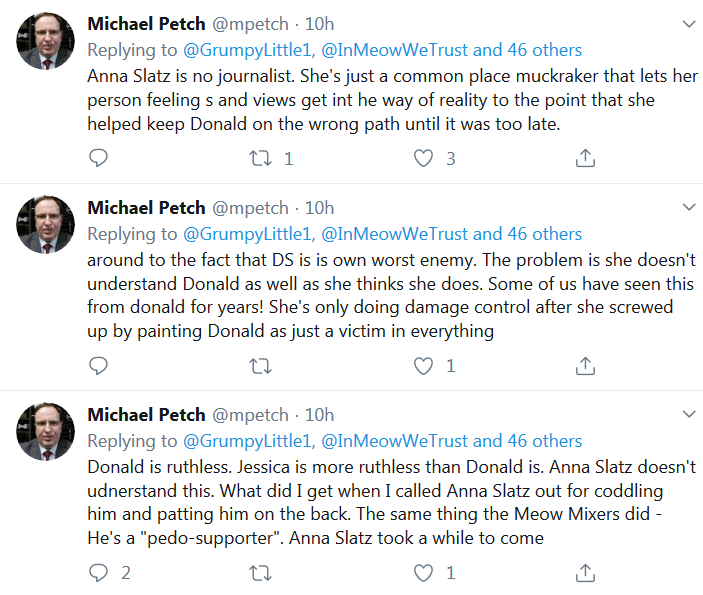Retweet the third tweet about Donald is ruthless

tap(260, 573)
